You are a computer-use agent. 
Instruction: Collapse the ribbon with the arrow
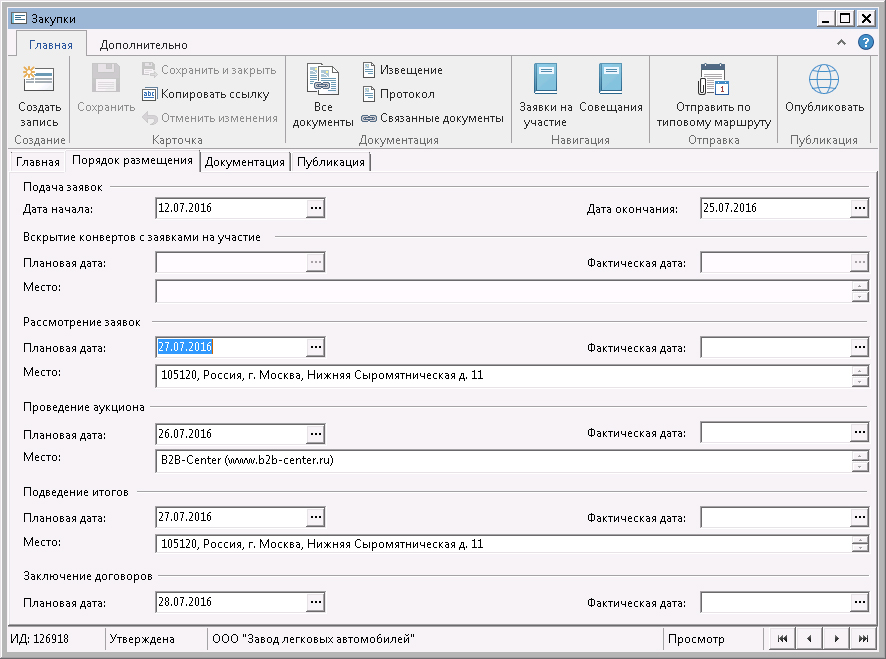(x=841, y=43)
